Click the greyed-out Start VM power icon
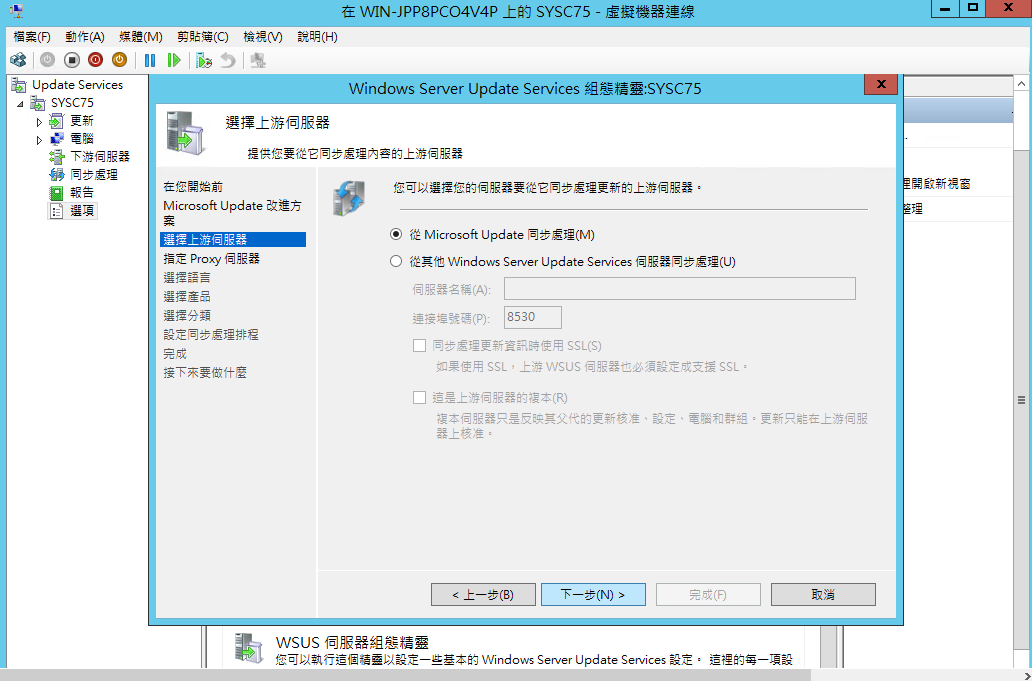Image resolution: width=1032 pixels, height=681 pixels. tap(47, 61)
